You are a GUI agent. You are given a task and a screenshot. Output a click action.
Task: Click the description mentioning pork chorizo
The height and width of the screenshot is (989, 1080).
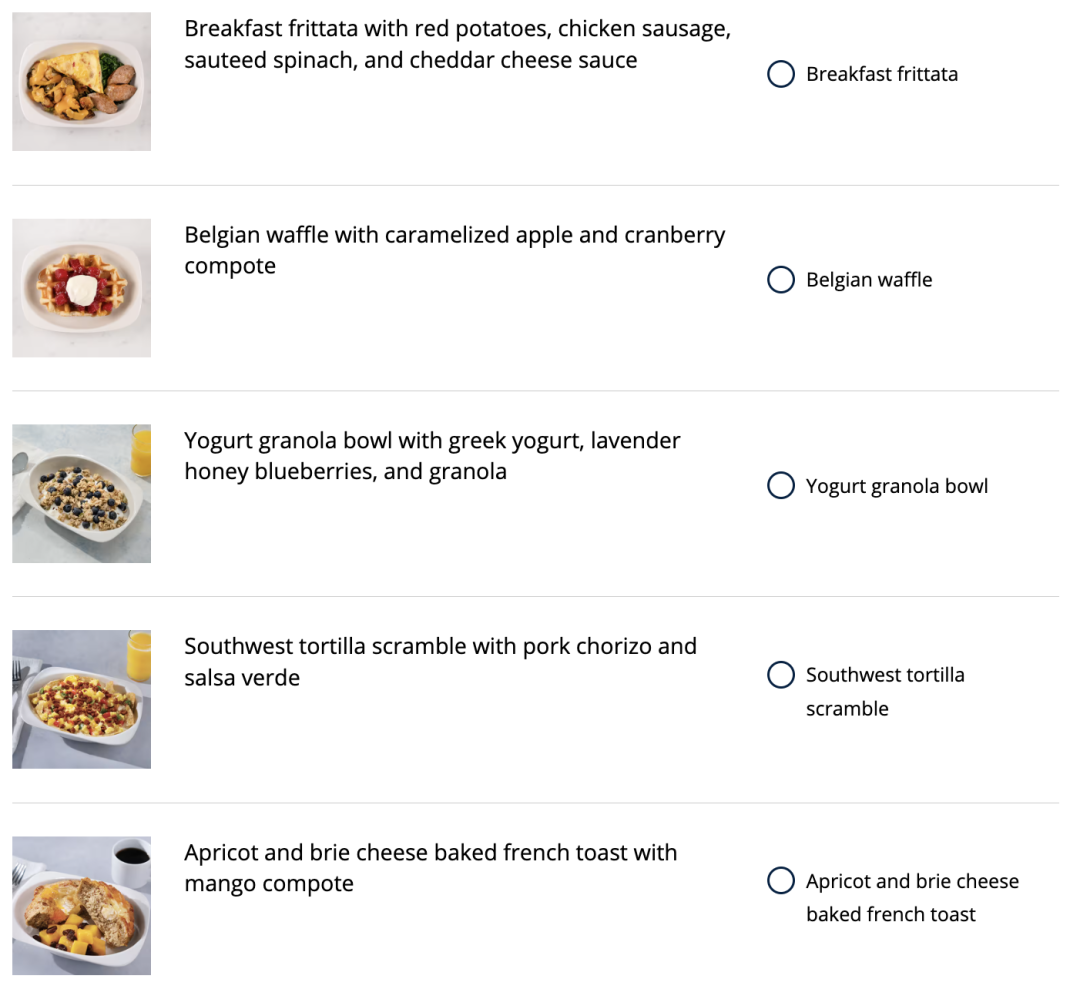440,662
